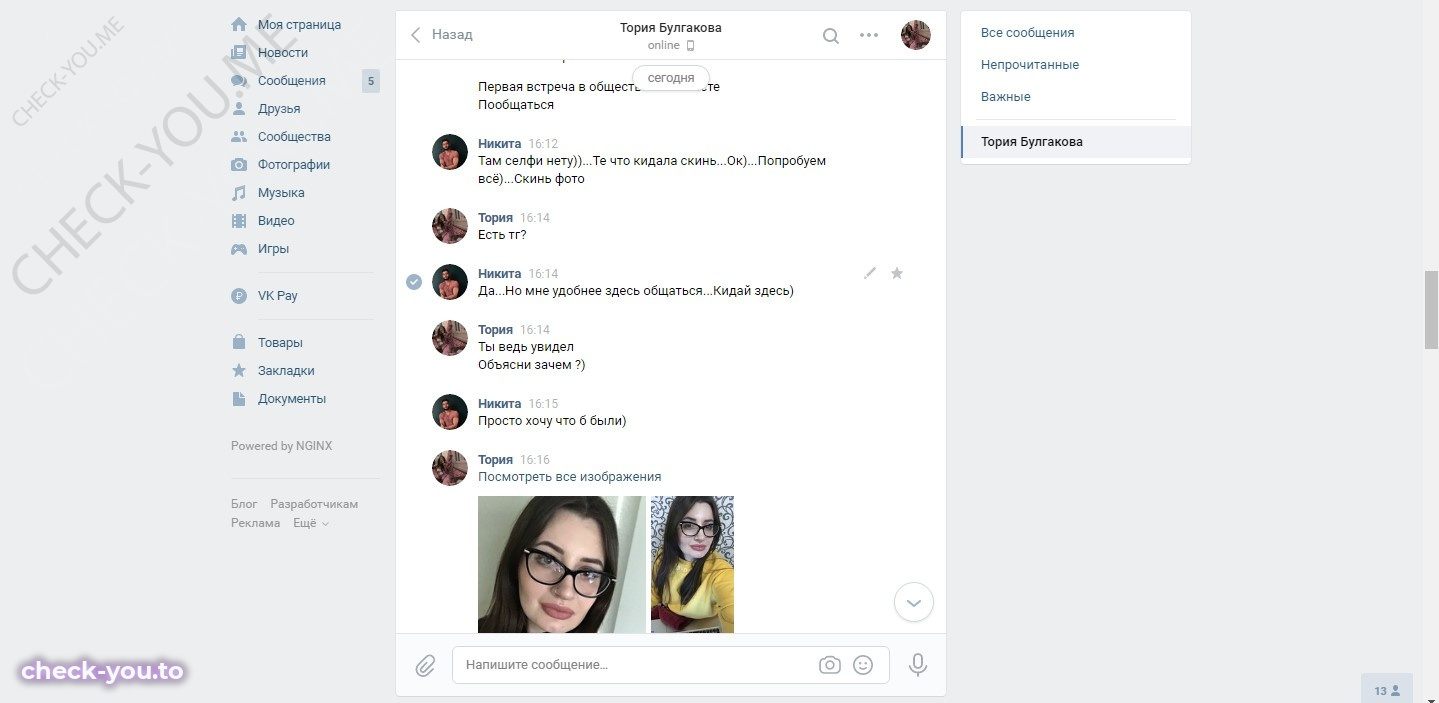Open Моя страница home icon
The width and height of the screenshot is (1439, 703).
tap(239, 24)
